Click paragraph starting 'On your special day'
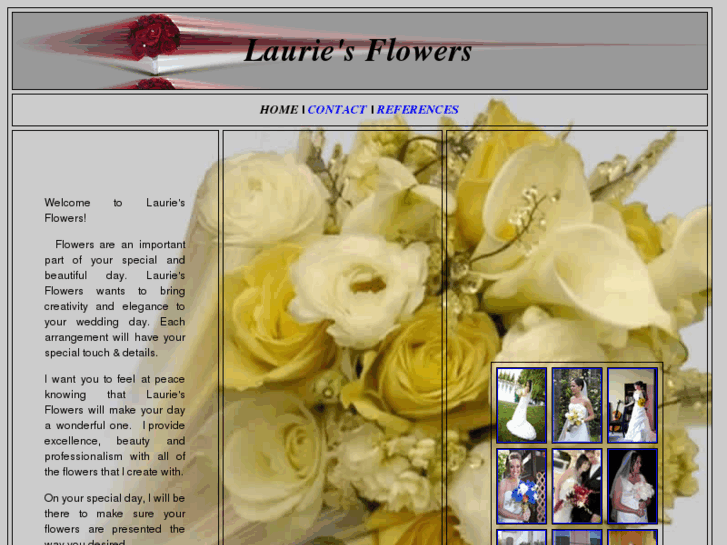This screenshot has width=727, height=545. pos(115,519)
